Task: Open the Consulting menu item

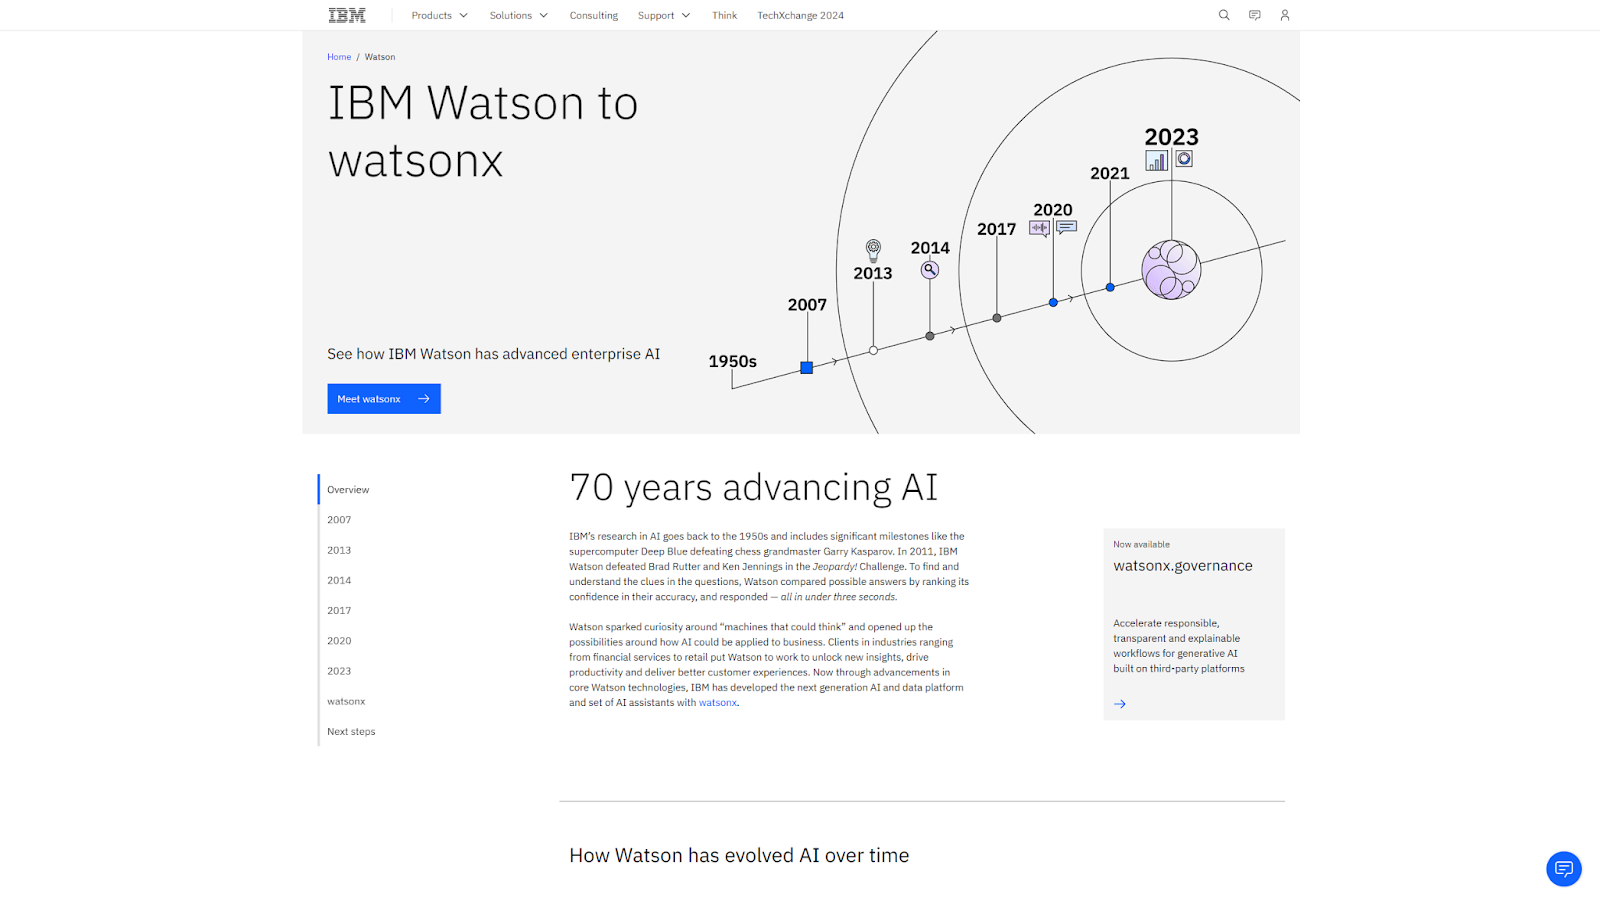Action: [594, 15]
